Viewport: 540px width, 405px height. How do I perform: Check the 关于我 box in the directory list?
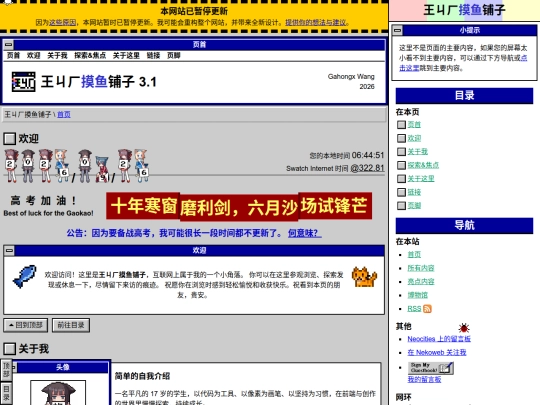401,152
